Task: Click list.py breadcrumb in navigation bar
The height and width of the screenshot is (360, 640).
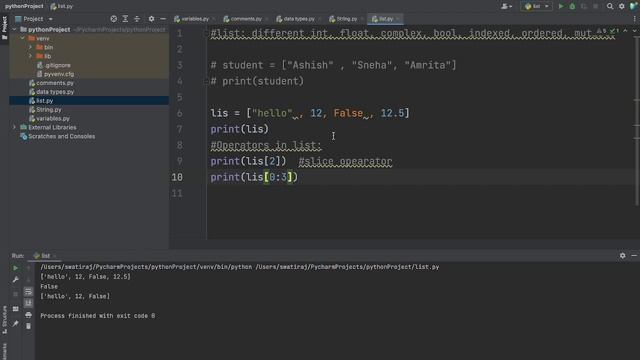Action: click(x=62, y=6)
